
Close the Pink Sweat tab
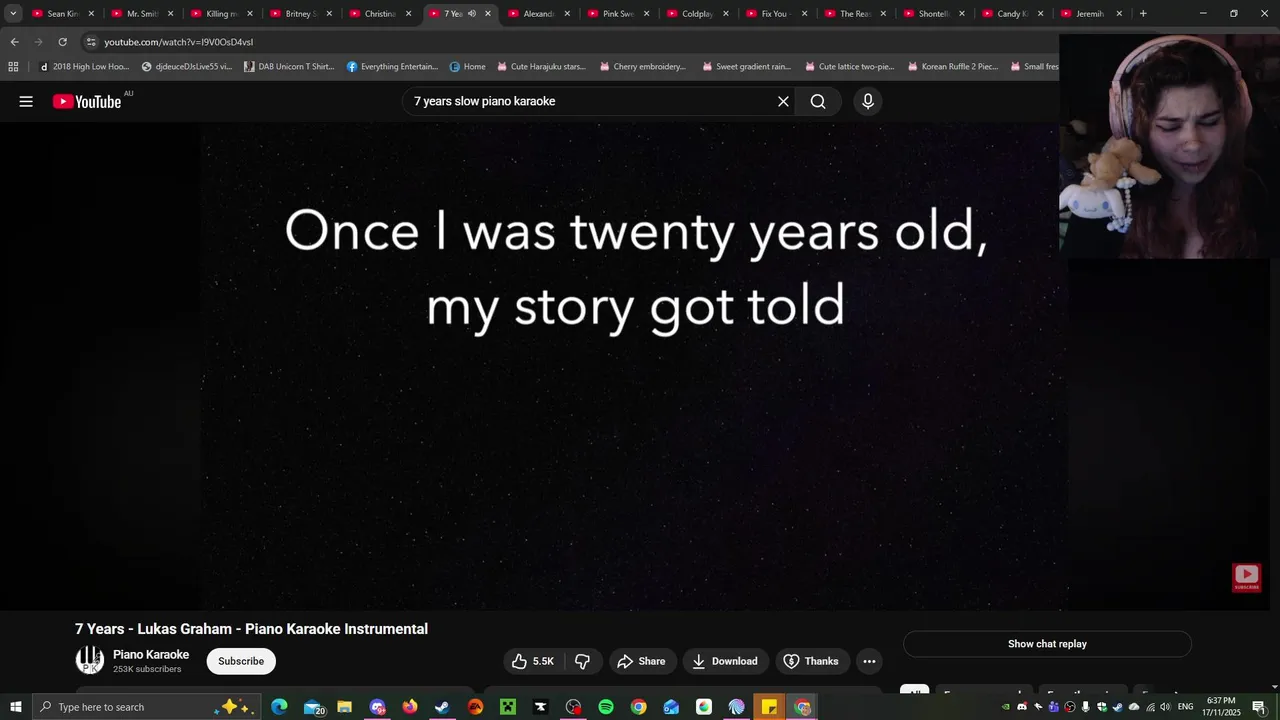tap(646, 14)
